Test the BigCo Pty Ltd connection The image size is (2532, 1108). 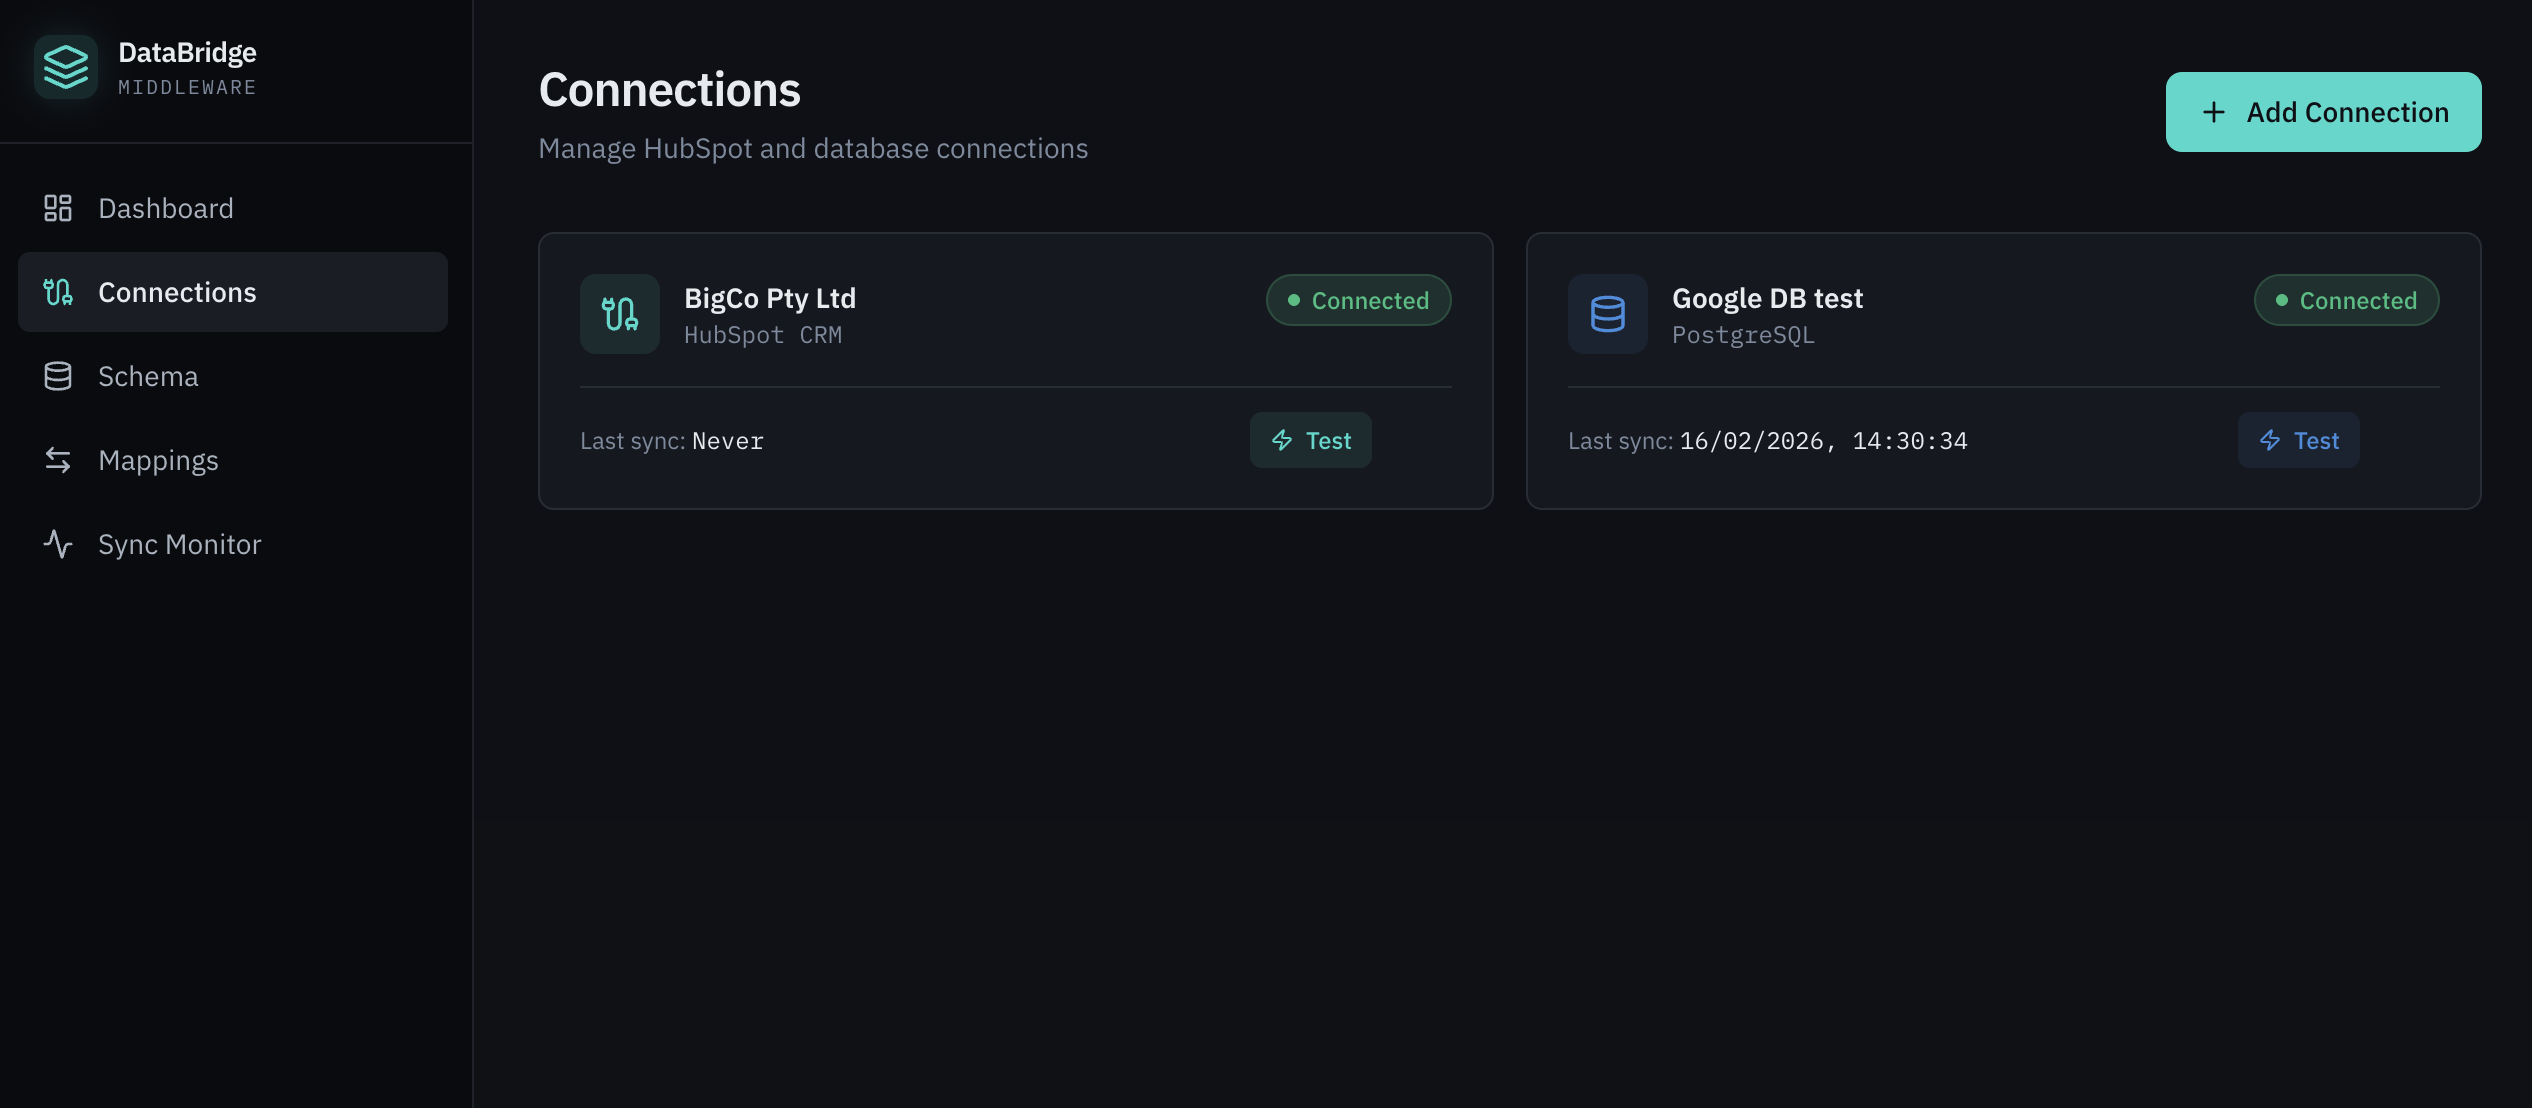click(x=1310, y=440)
